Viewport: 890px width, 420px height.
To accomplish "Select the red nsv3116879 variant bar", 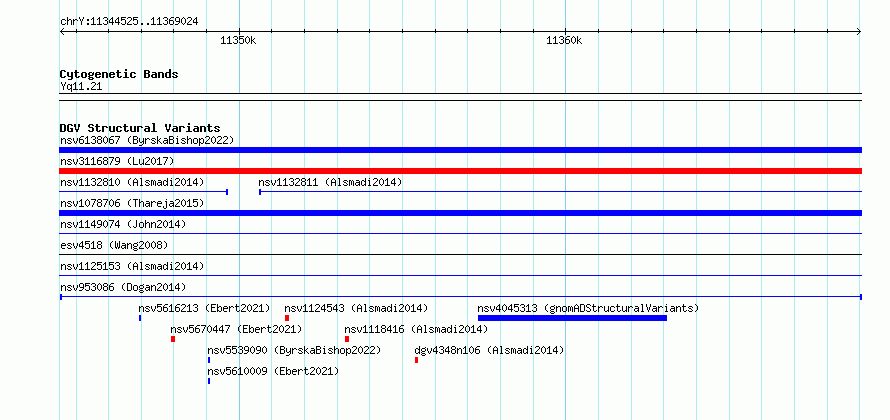I will tap(460, 171).
